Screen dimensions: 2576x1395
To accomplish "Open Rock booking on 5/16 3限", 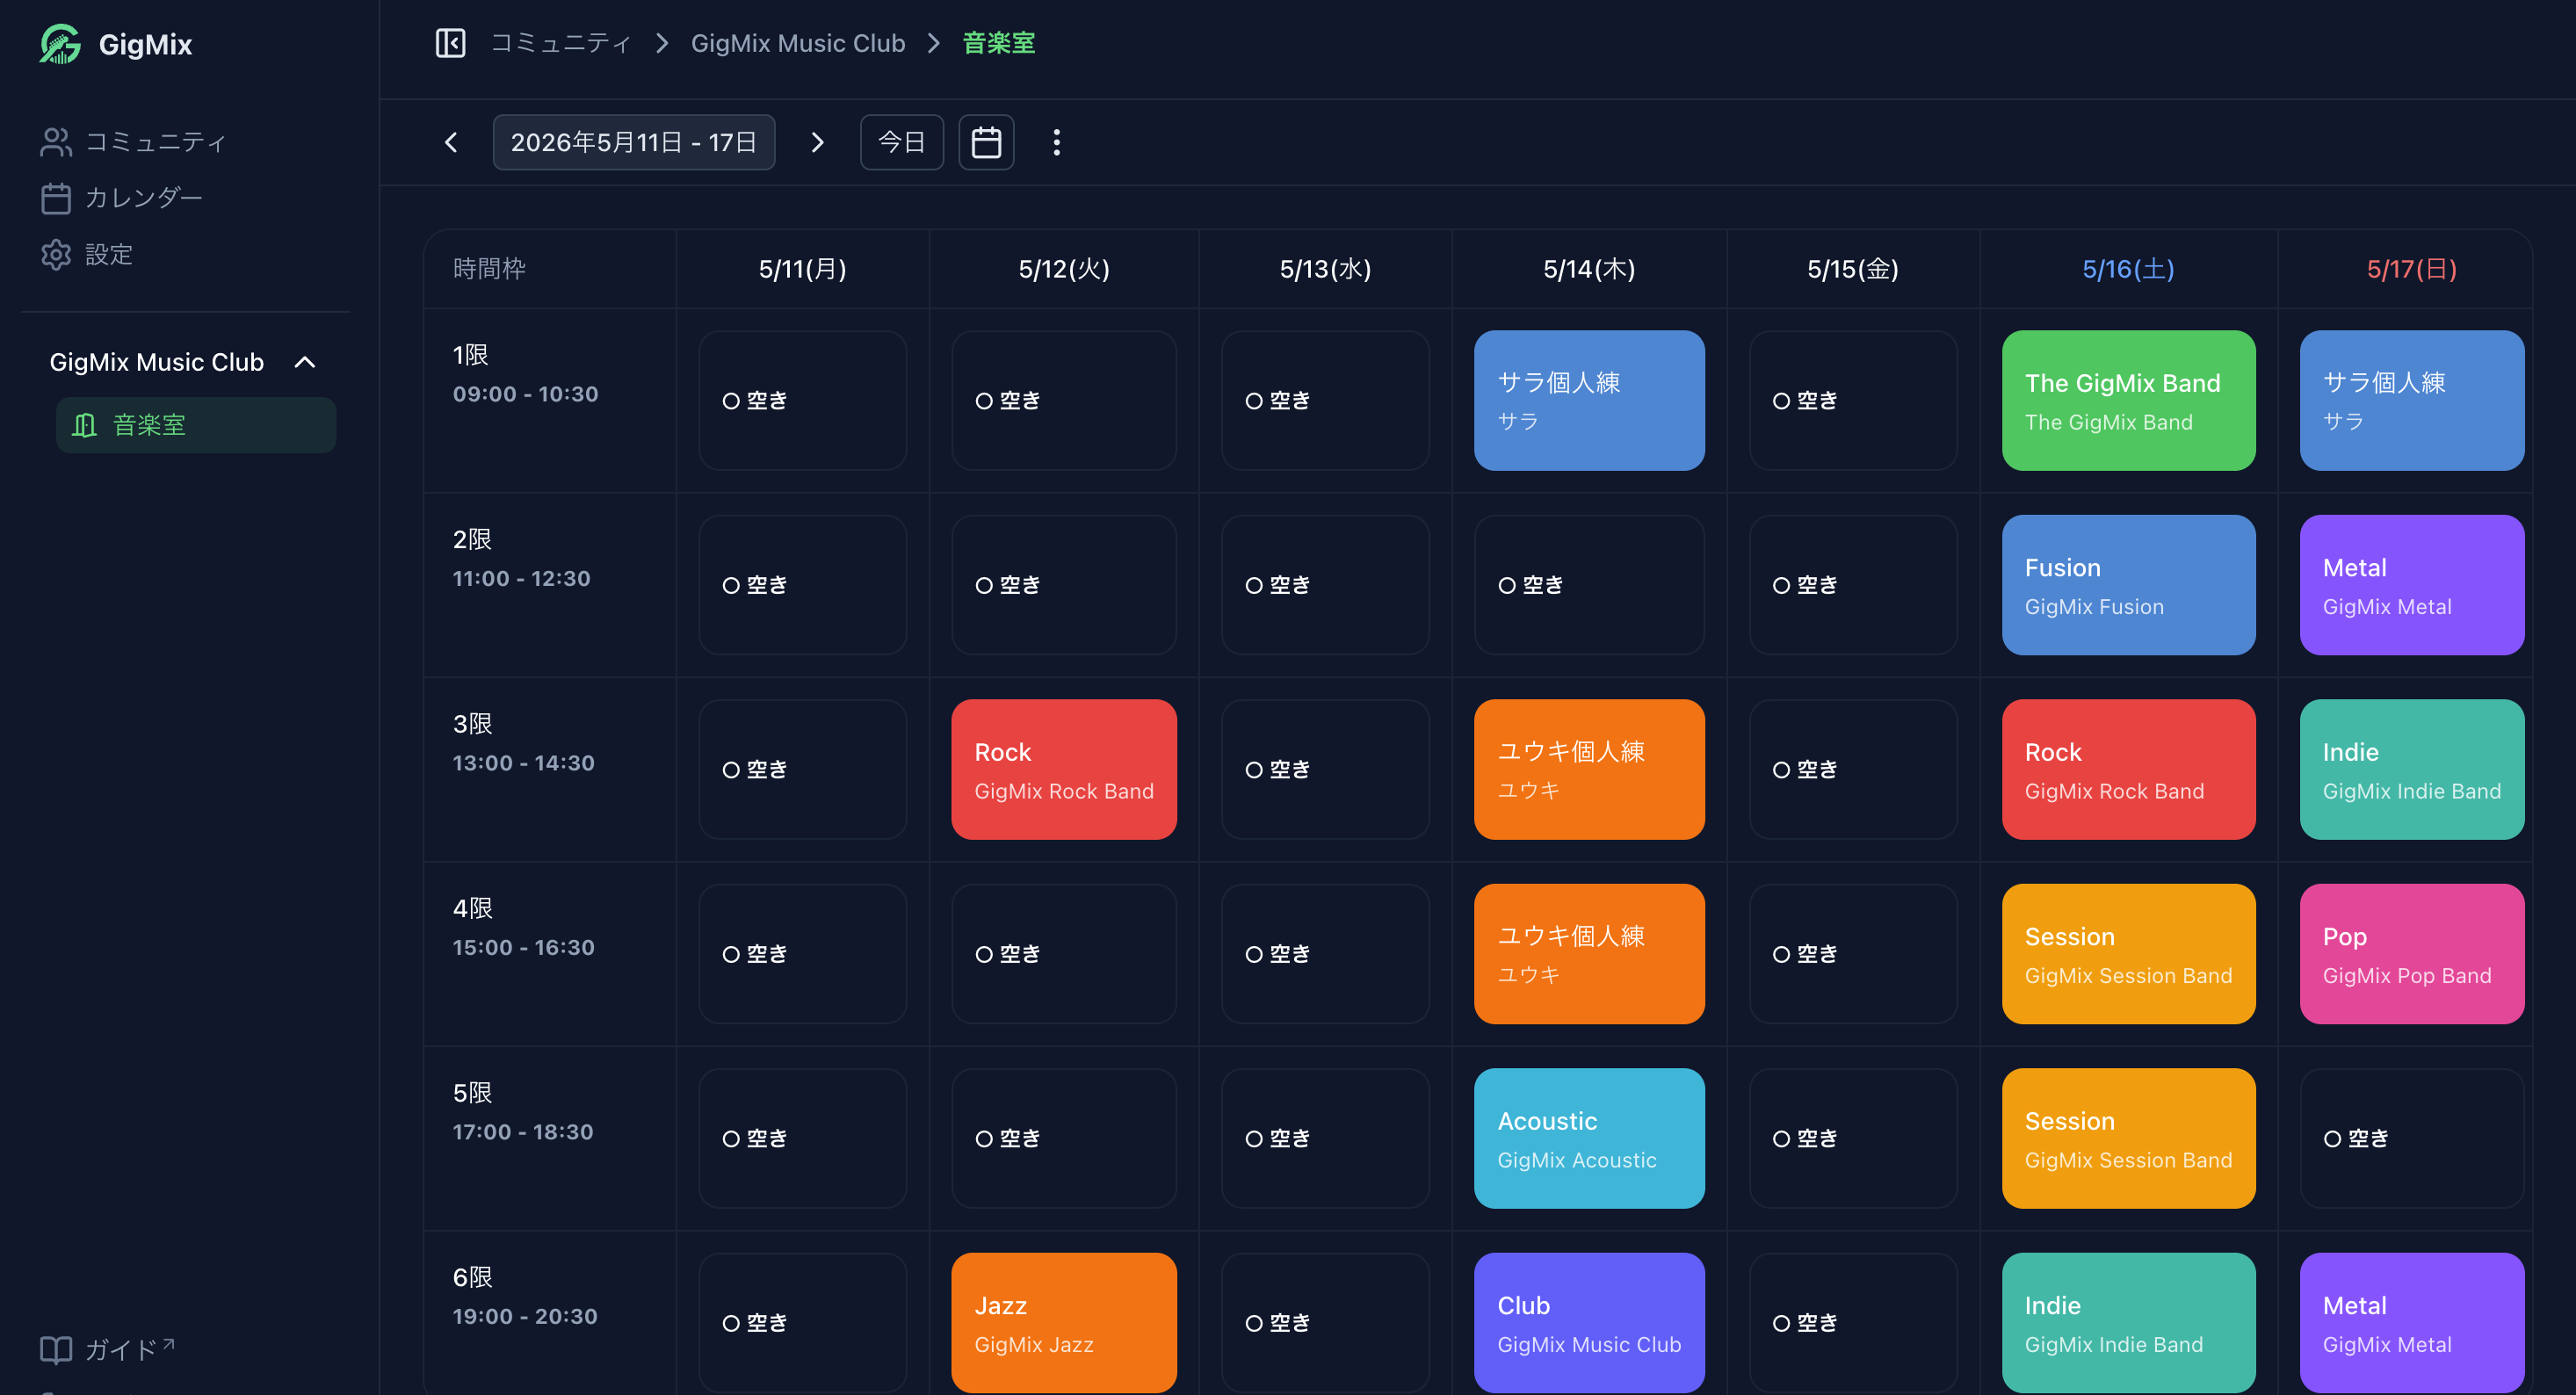I will click(x=2128, y=769).
